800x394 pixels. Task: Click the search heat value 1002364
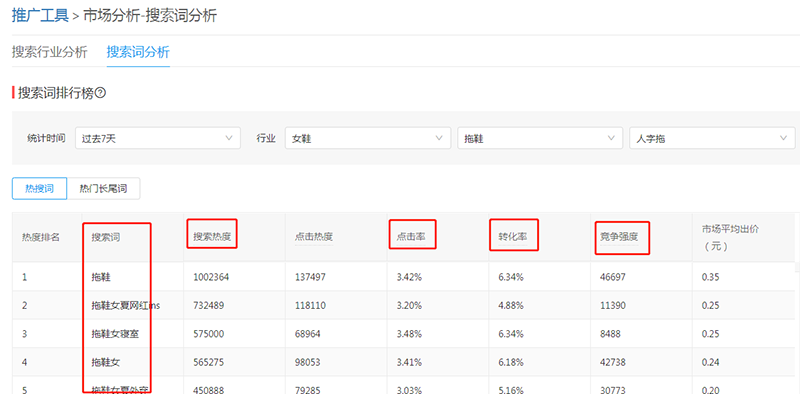(211, 277)
